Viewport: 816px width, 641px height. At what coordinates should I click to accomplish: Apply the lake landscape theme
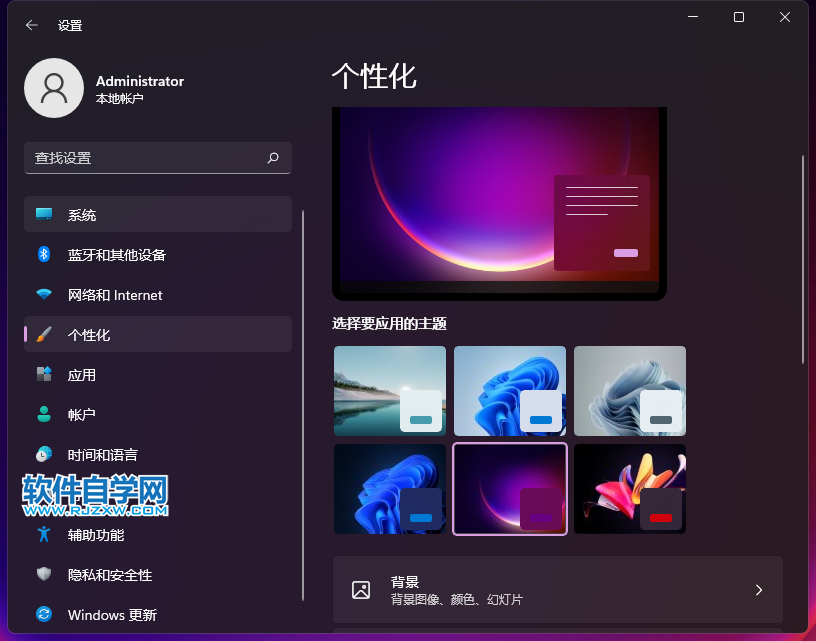click(390, 391)
